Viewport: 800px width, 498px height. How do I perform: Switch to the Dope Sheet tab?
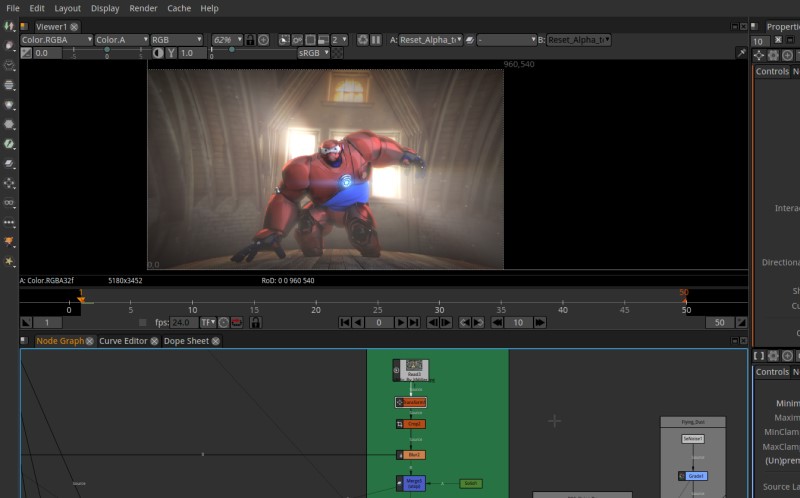(x=186, y=341)
